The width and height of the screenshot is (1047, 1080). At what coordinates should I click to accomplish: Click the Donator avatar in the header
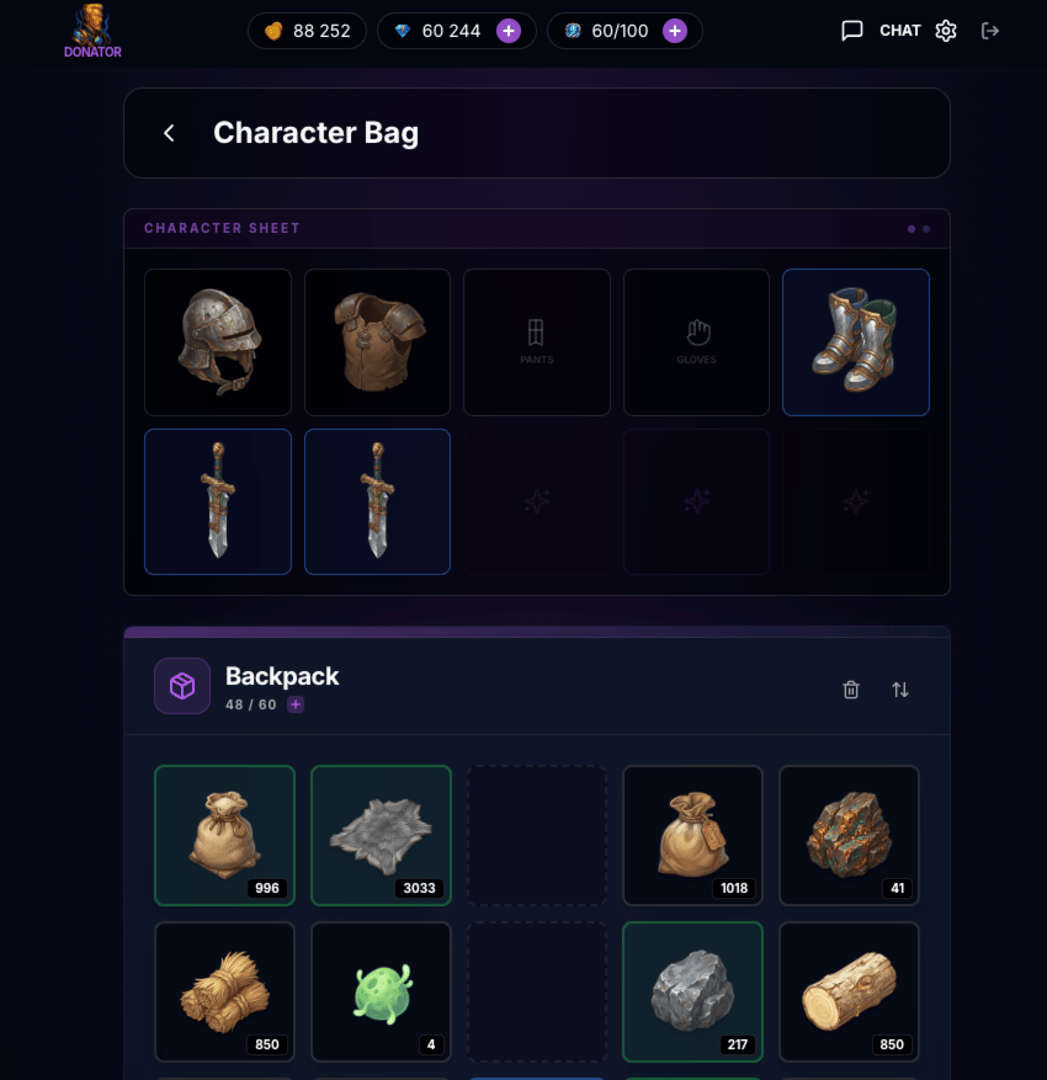point(92,30)
